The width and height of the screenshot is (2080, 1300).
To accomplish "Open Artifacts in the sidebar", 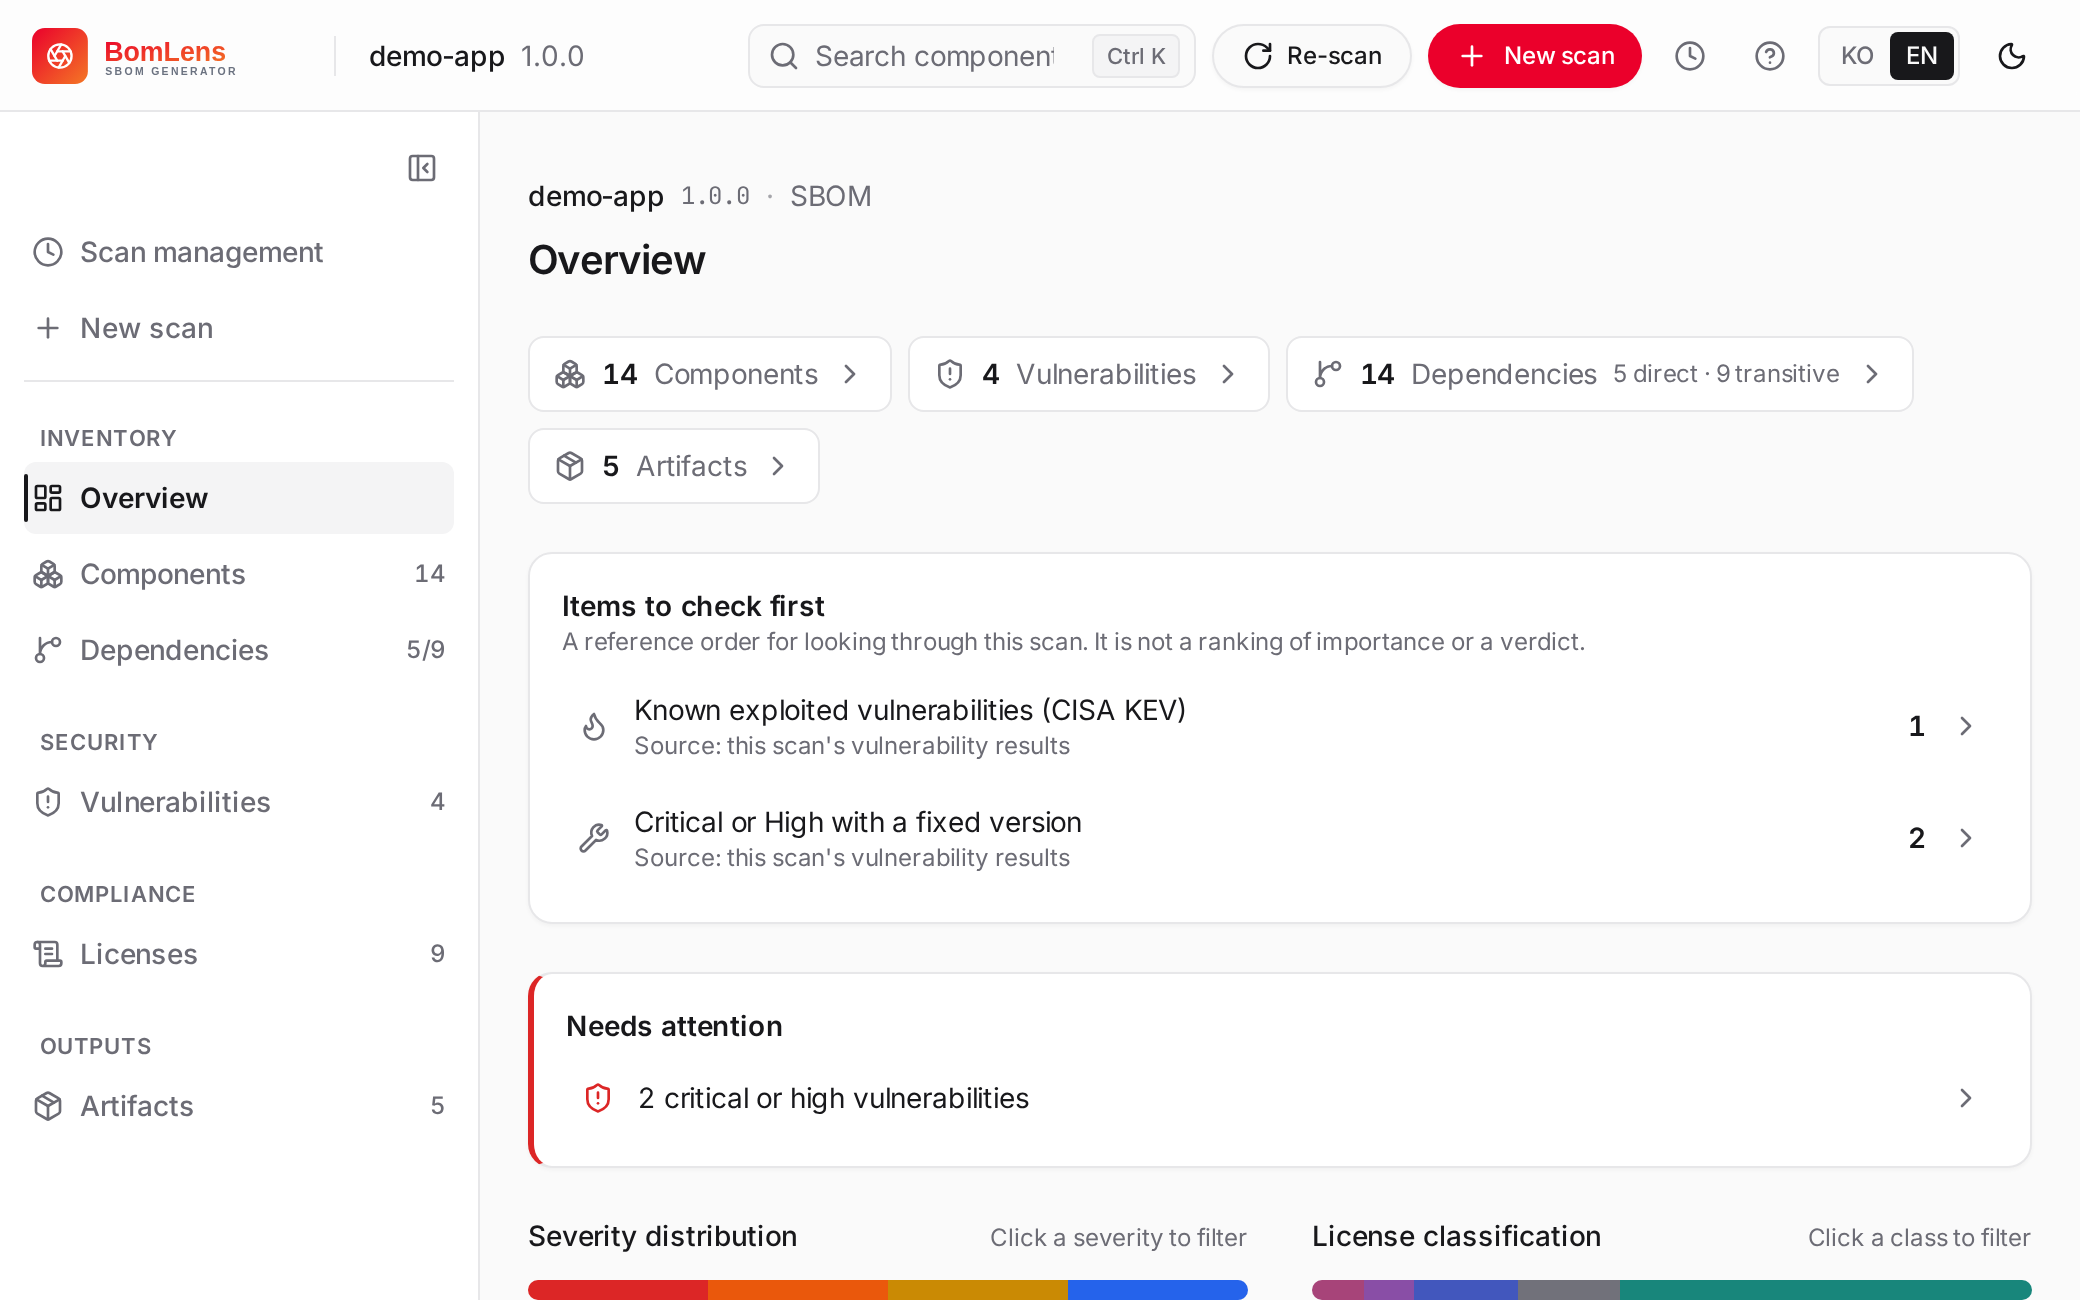I will (x=239, y=1106).
